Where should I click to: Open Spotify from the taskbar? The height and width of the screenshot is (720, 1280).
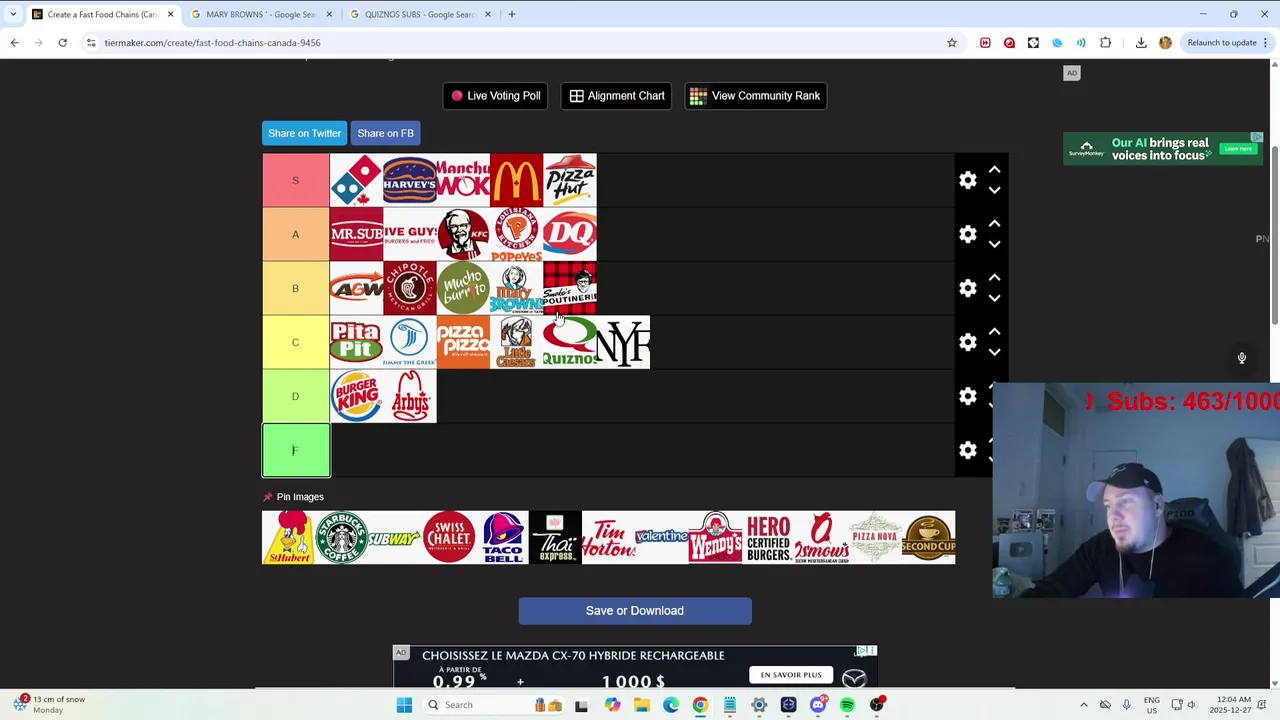click(x=847, y=705)
